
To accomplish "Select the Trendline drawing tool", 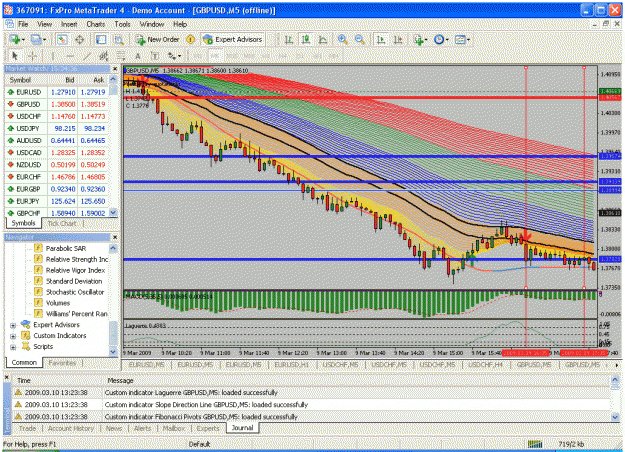I will pos(87,56).
